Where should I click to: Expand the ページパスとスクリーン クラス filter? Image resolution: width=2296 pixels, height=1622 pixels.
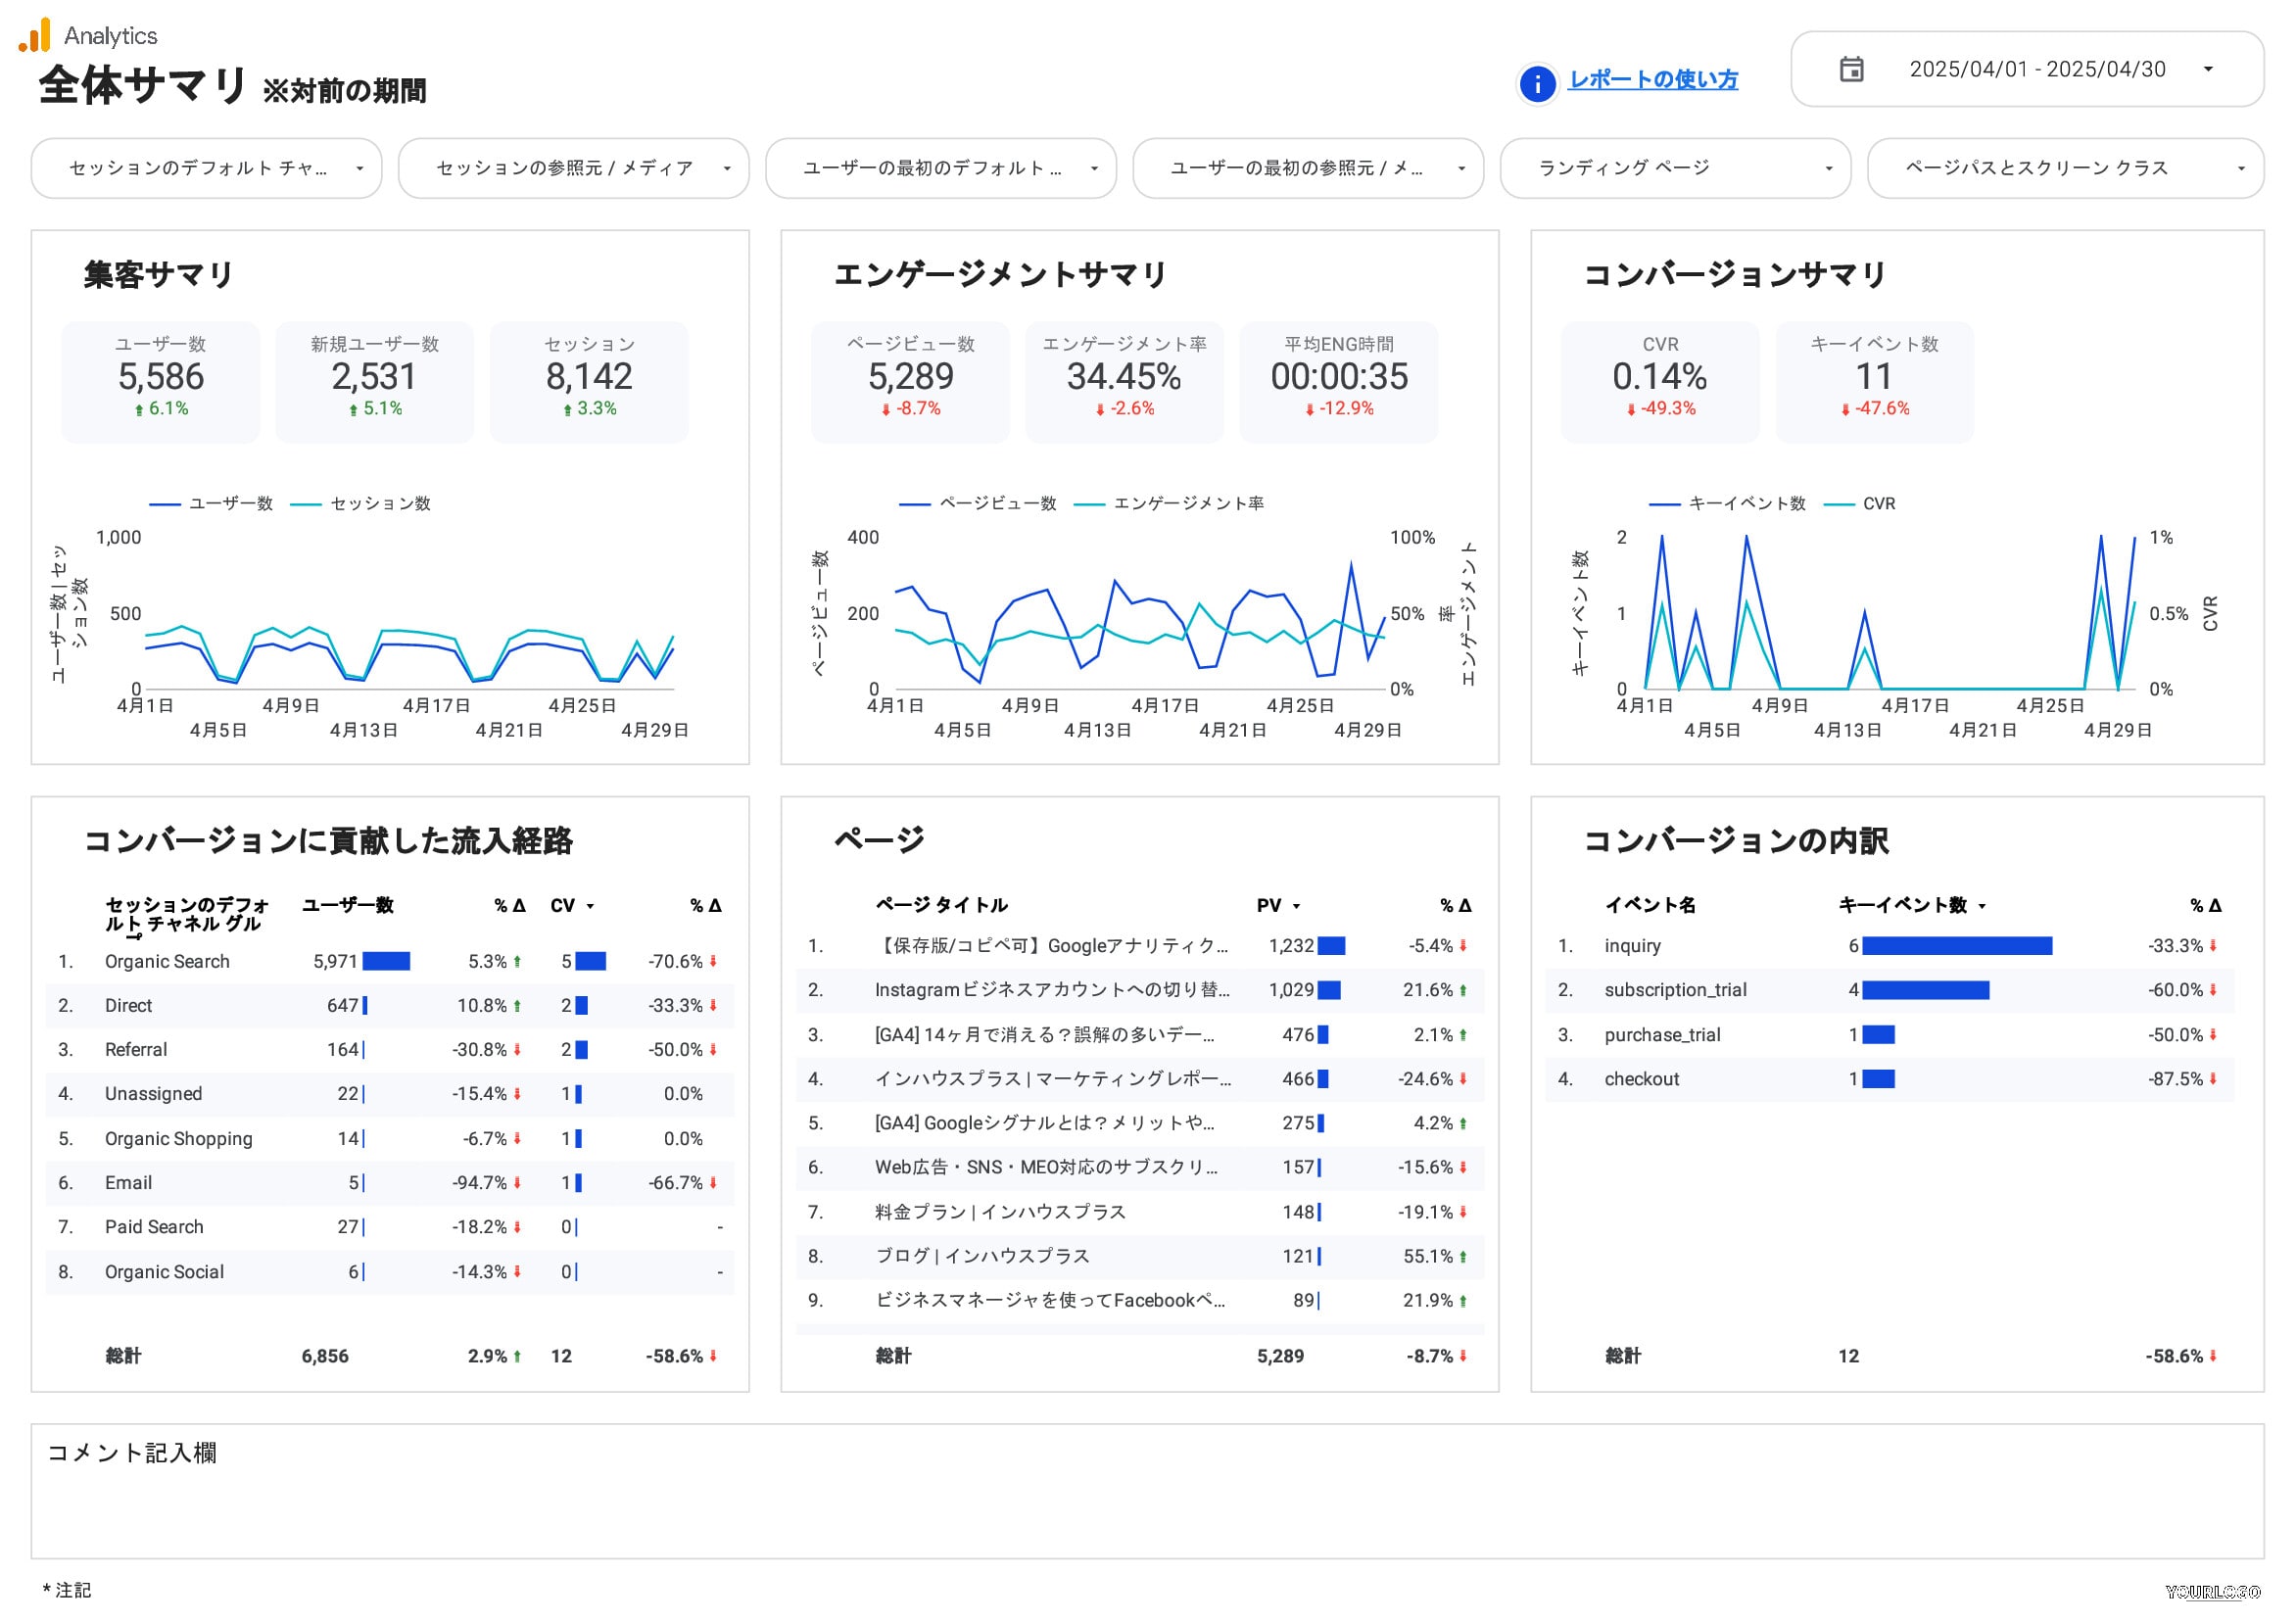pos(2065,168)
